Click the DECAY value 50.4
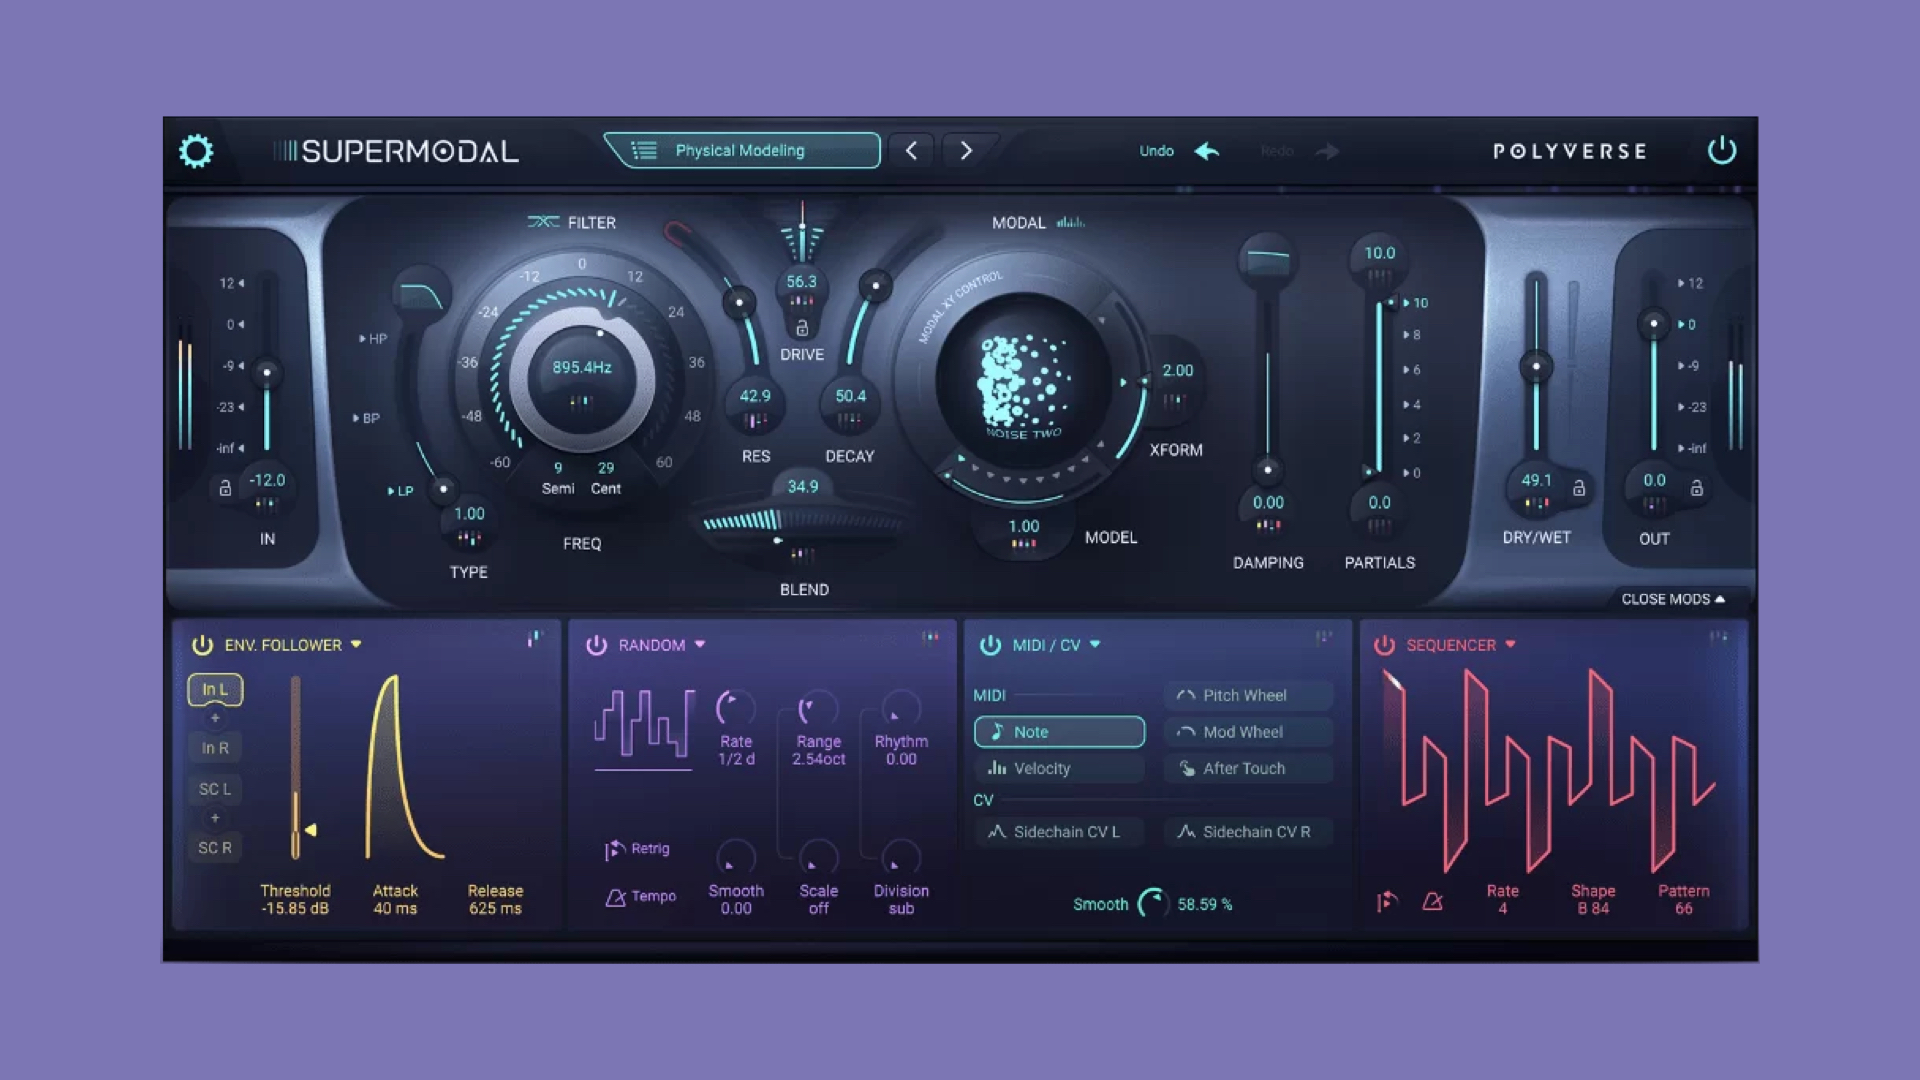The image size is (1920, 1080). (x=850, y=396)
